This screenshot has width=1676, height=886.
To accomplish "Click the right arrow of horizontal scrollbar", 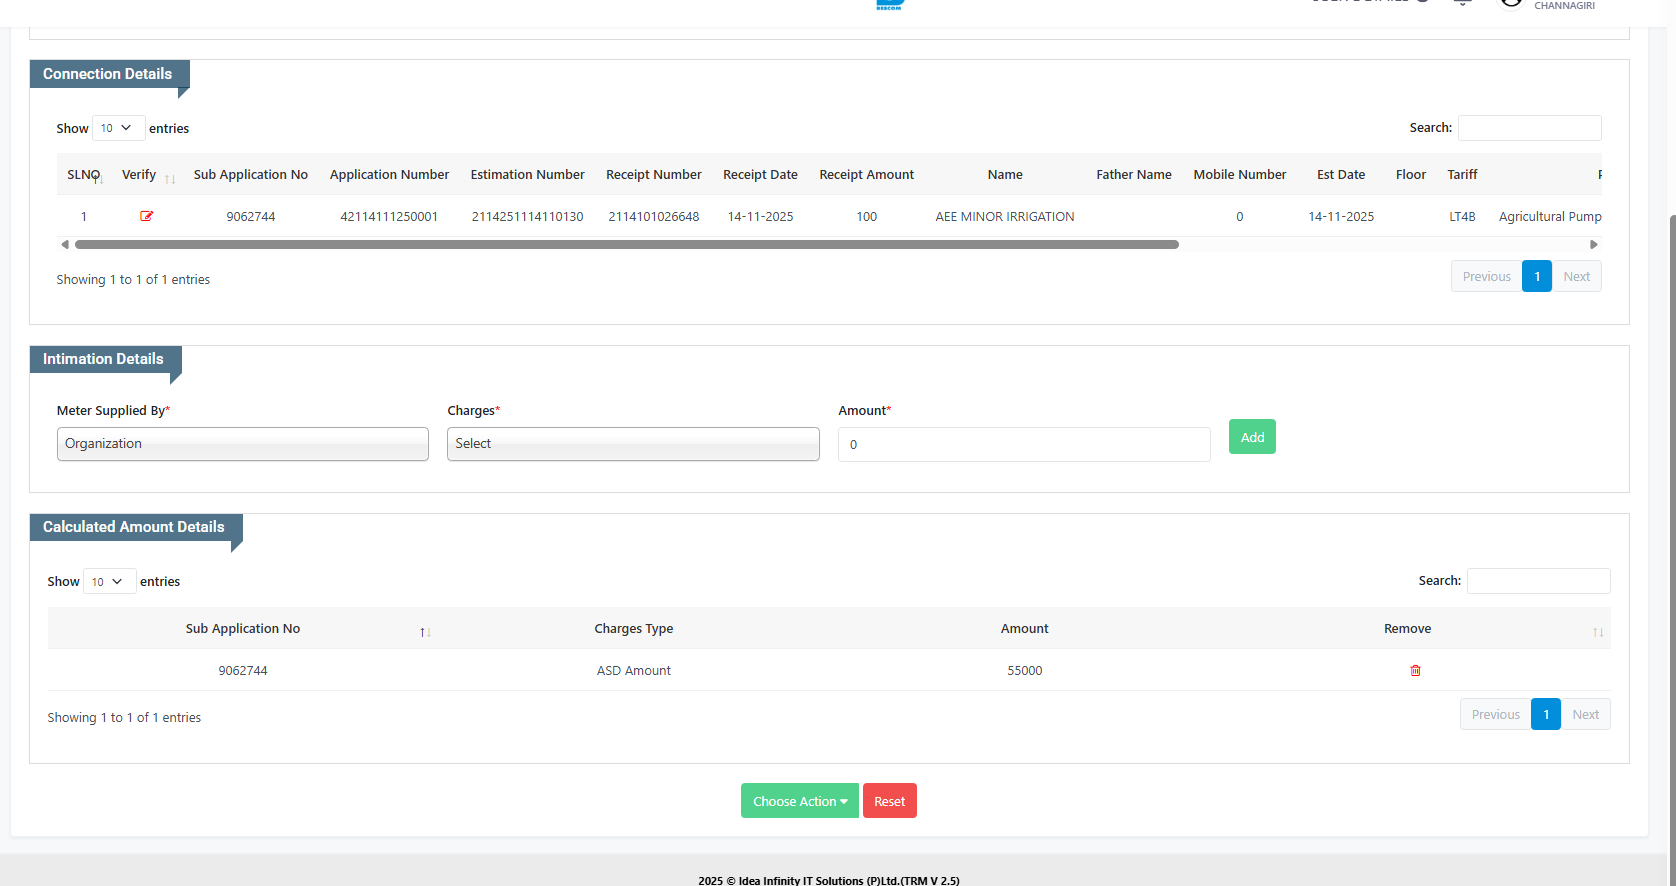I will pyautogui.click(x=1593, y=244).
